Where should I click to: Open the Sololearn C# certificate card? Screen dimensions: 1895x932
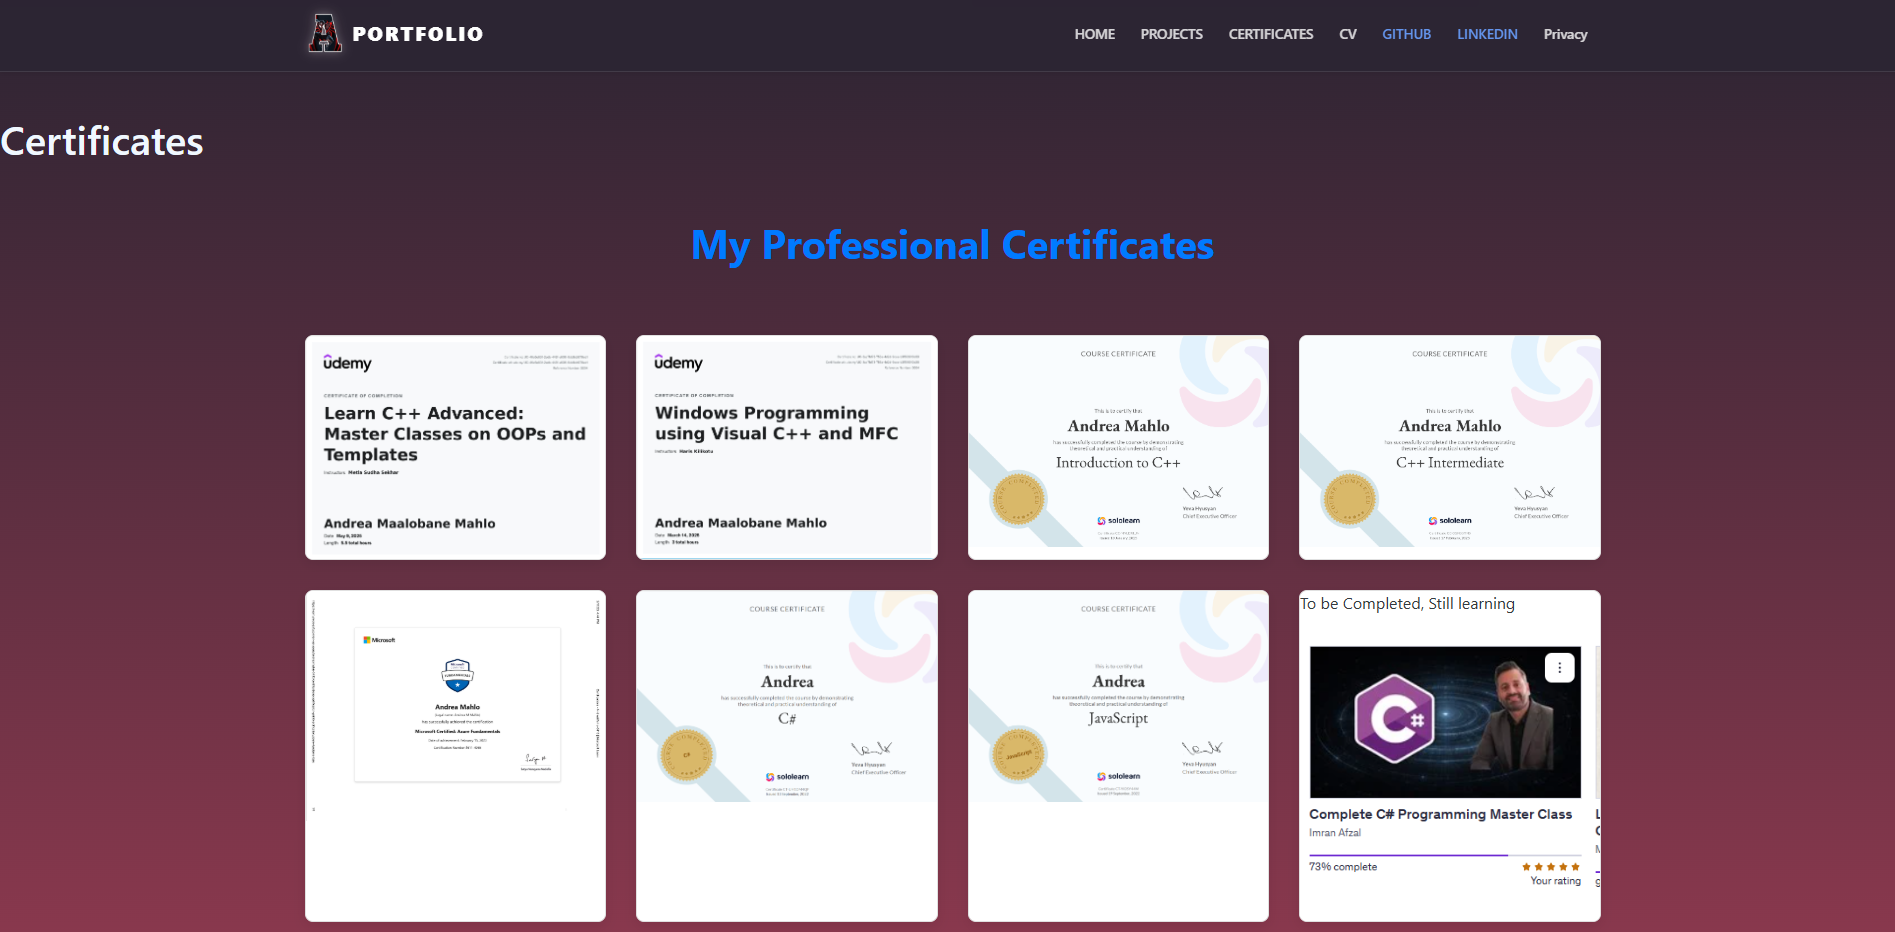pos(786,755)
